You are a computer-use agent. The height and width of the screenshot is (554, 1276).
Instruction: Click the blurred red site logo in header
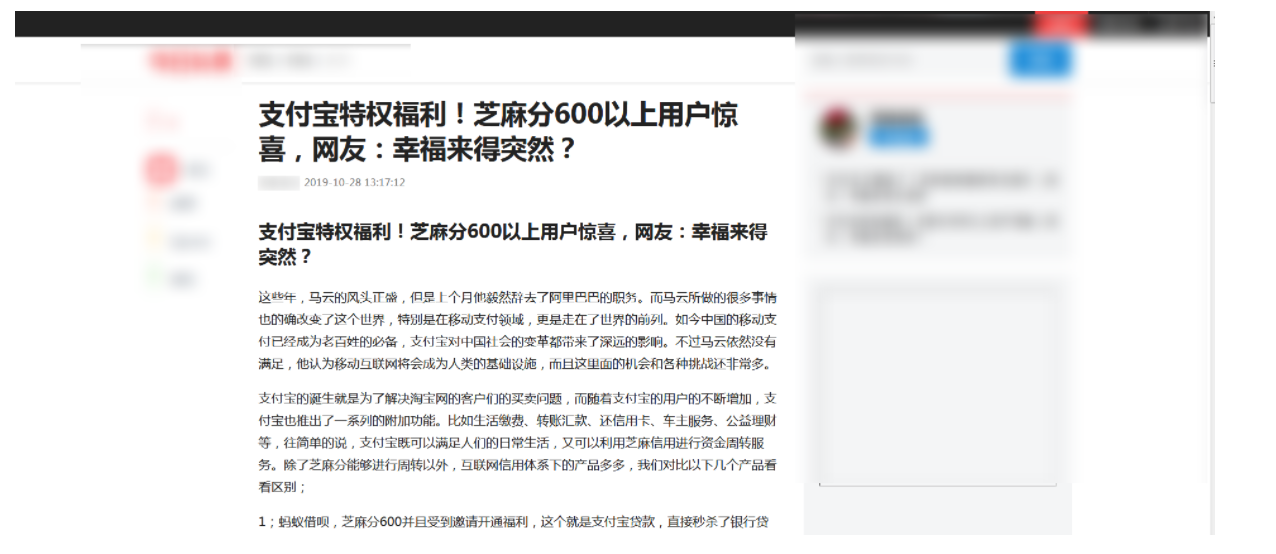tap(191, 61)
